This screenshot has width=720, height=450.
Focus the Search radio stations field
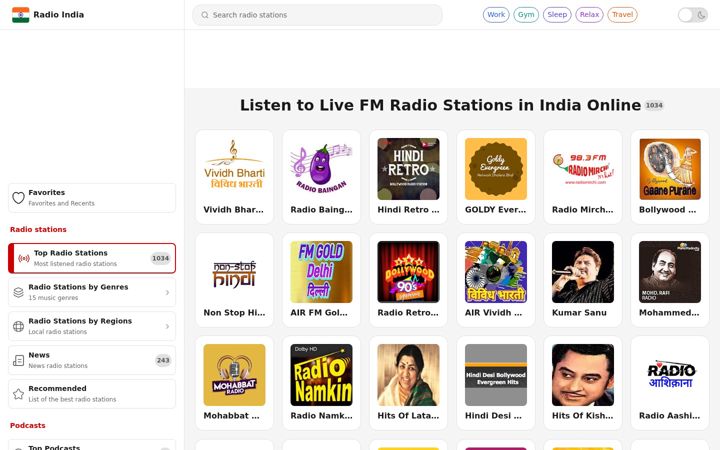317,15
